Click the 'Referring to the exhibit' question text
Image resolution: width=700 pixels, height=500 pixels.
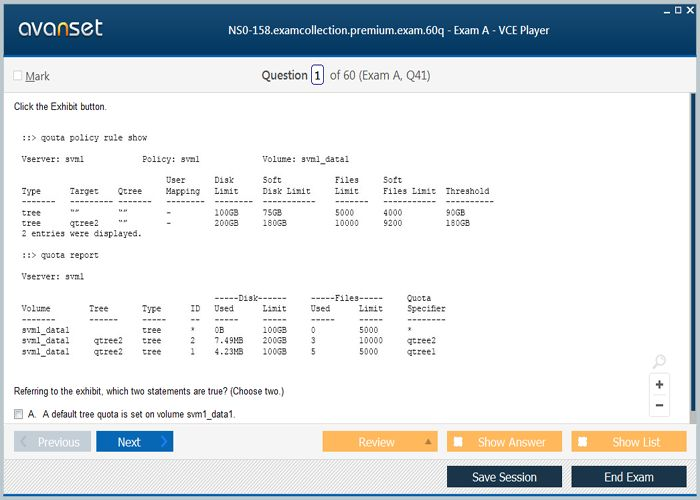click(149, 391)
